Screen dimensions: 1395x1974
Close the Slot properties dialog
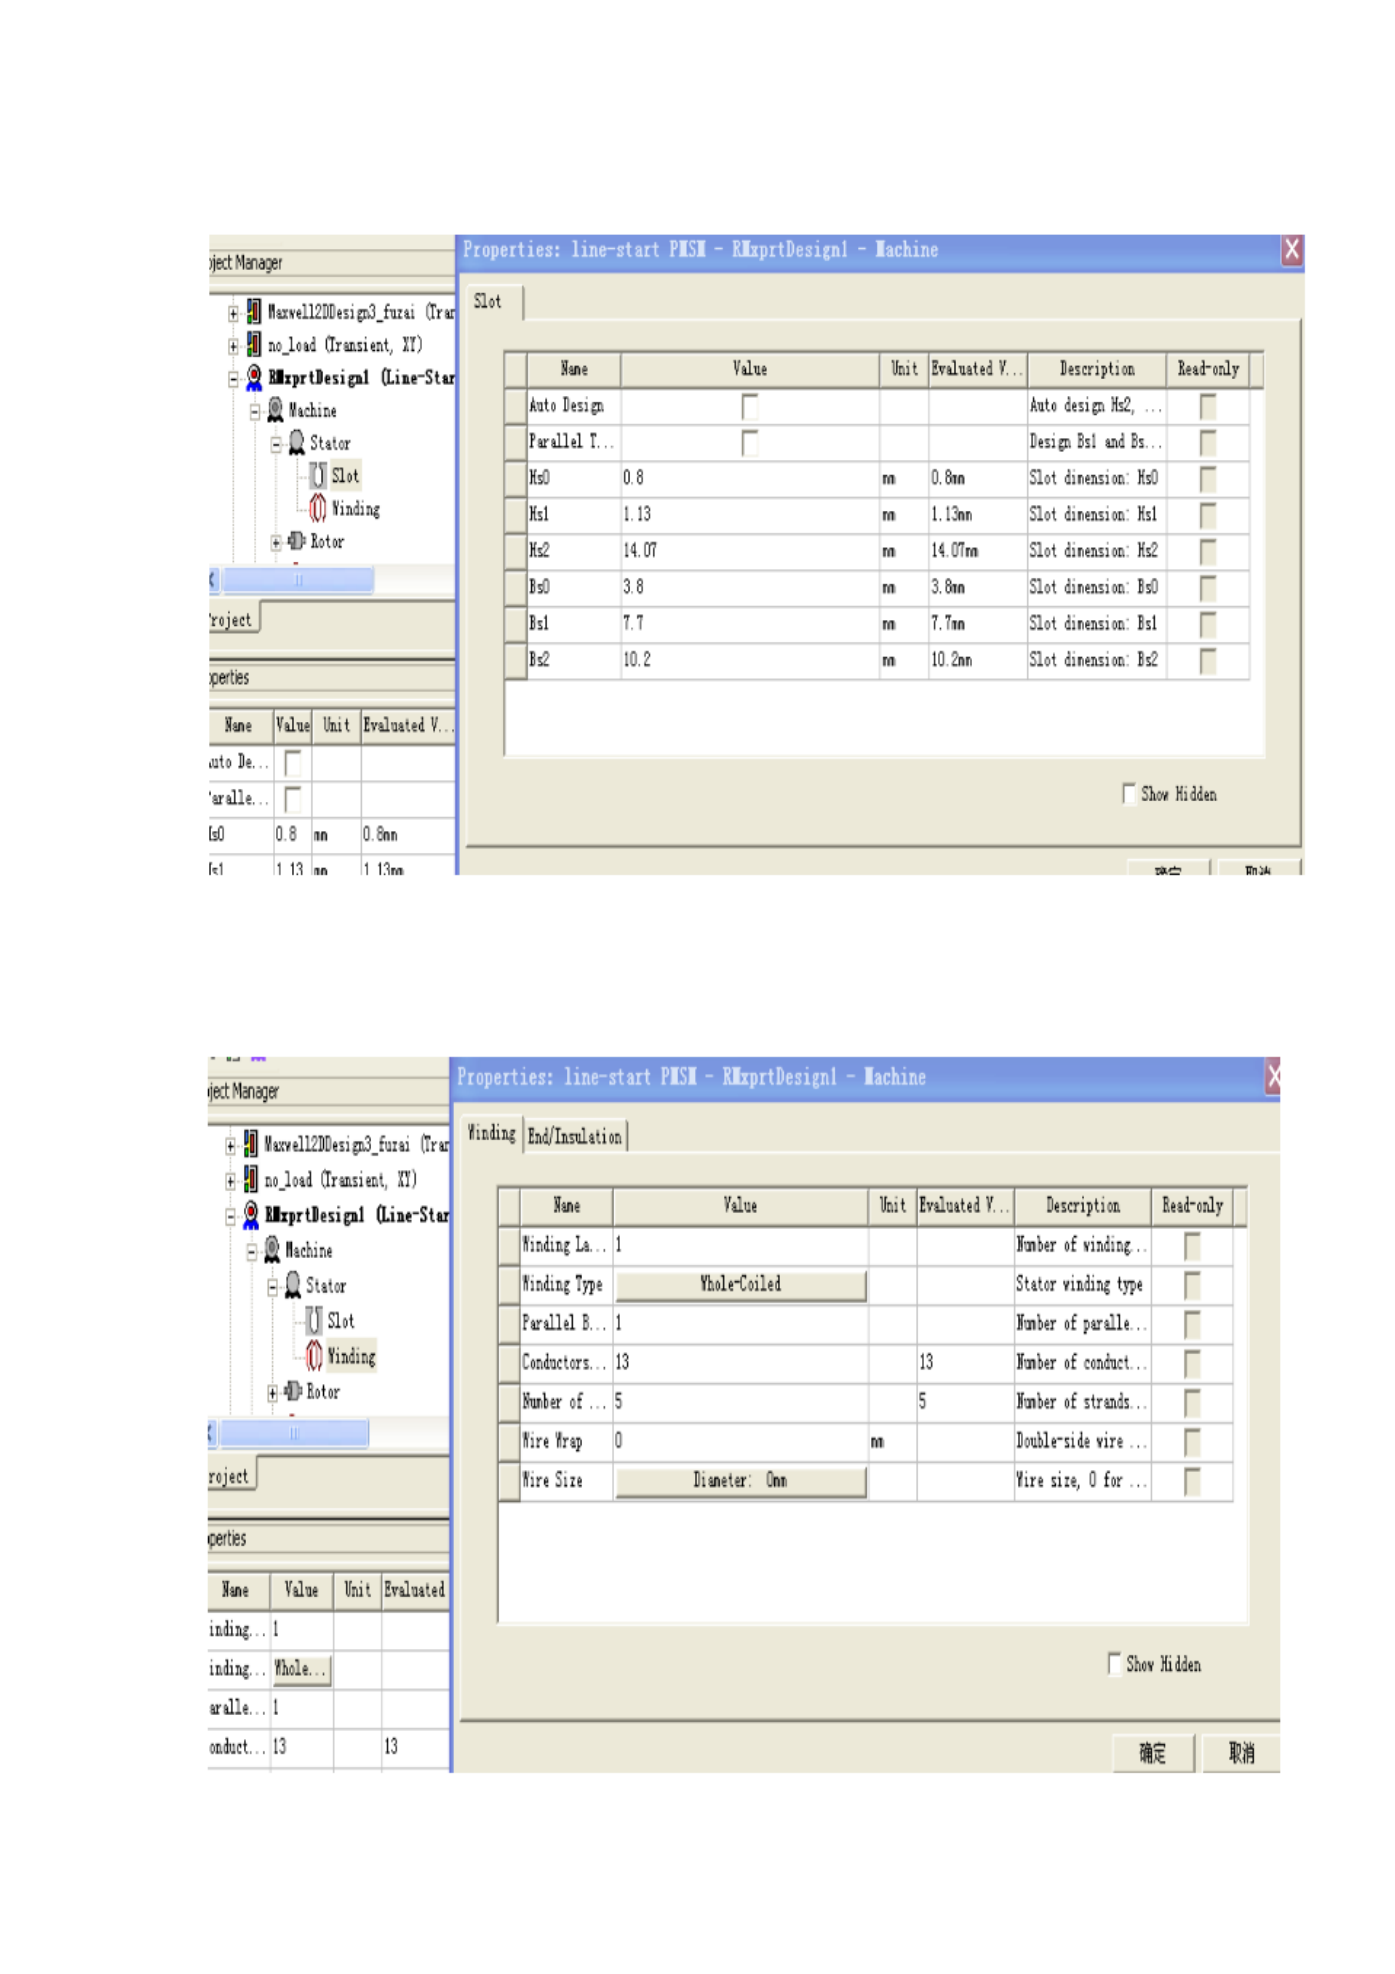(1291, 250)
